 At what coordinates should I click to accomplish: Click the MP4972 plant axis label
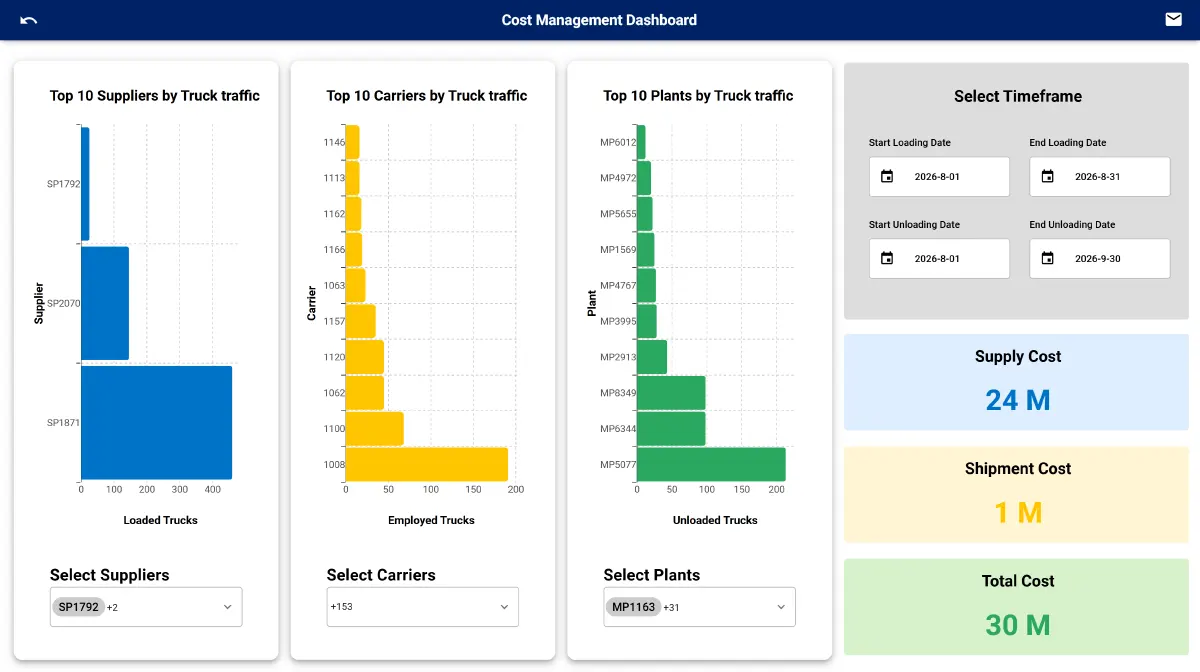[618, 178]
